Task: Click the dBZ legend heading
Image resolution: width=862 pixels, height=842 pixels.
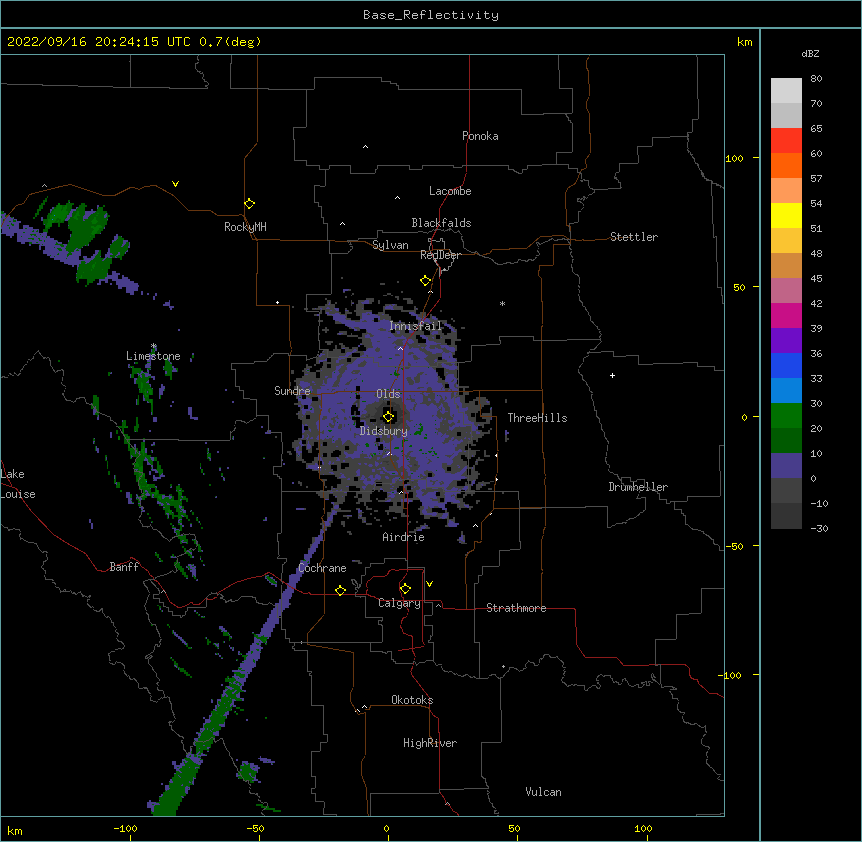Action: click(x=810, y=54)
